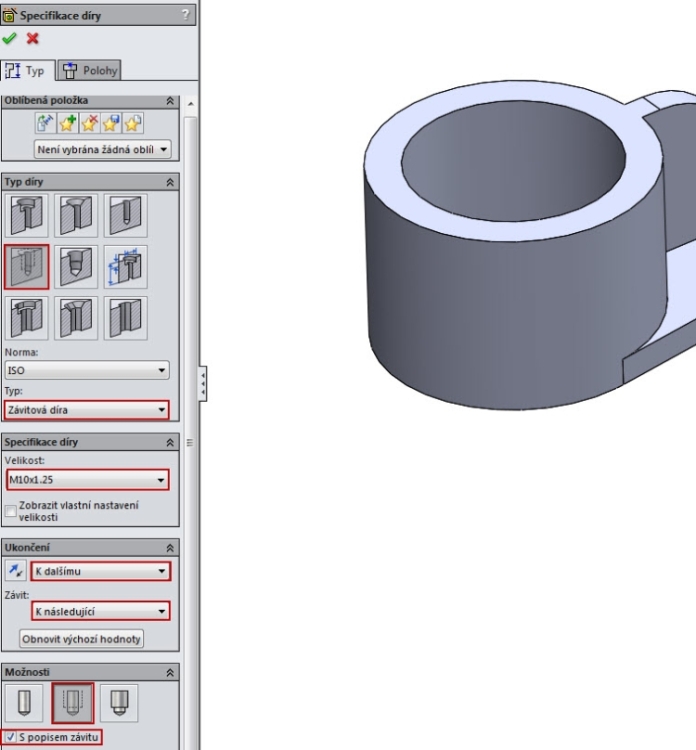Load favorite star icon
696x750 pixels.
click(133, 123)
